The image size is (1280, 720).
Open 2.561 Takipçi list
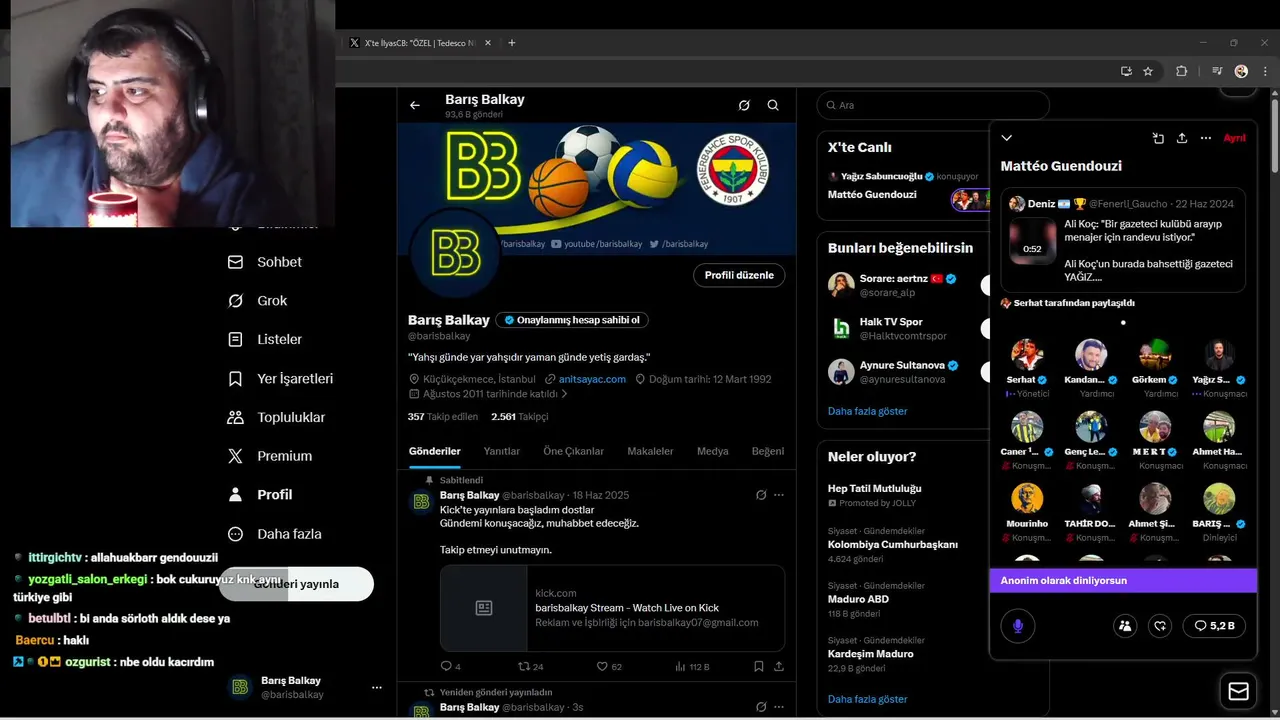519,416
